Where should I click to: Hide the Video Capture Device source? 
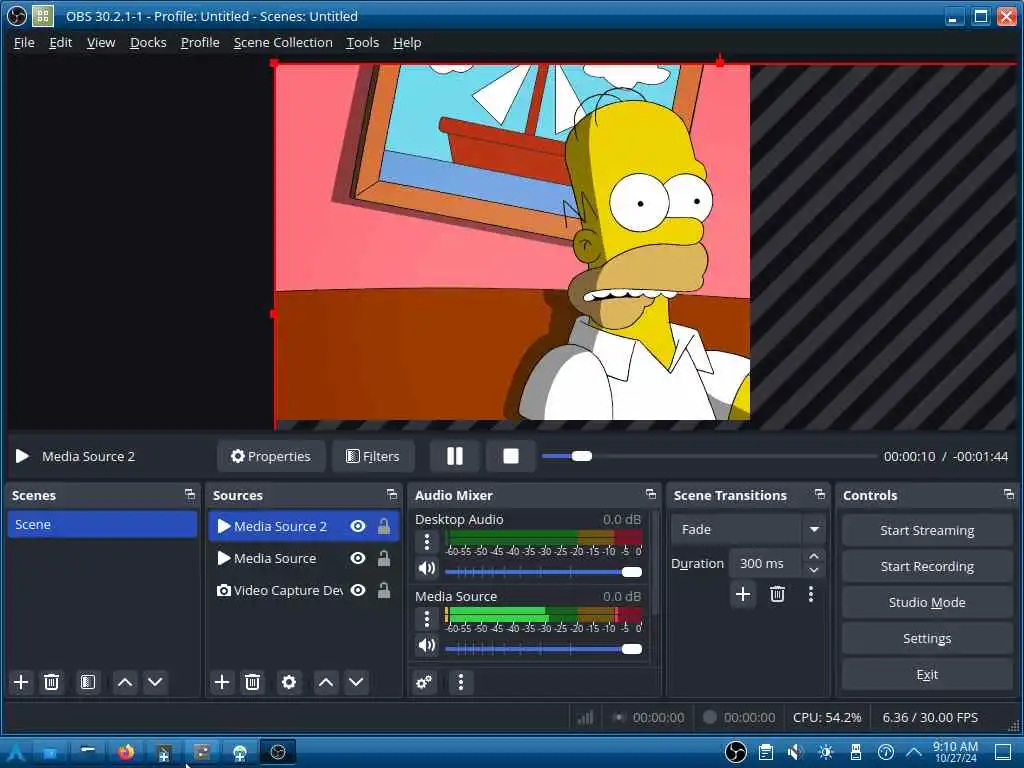358,590
